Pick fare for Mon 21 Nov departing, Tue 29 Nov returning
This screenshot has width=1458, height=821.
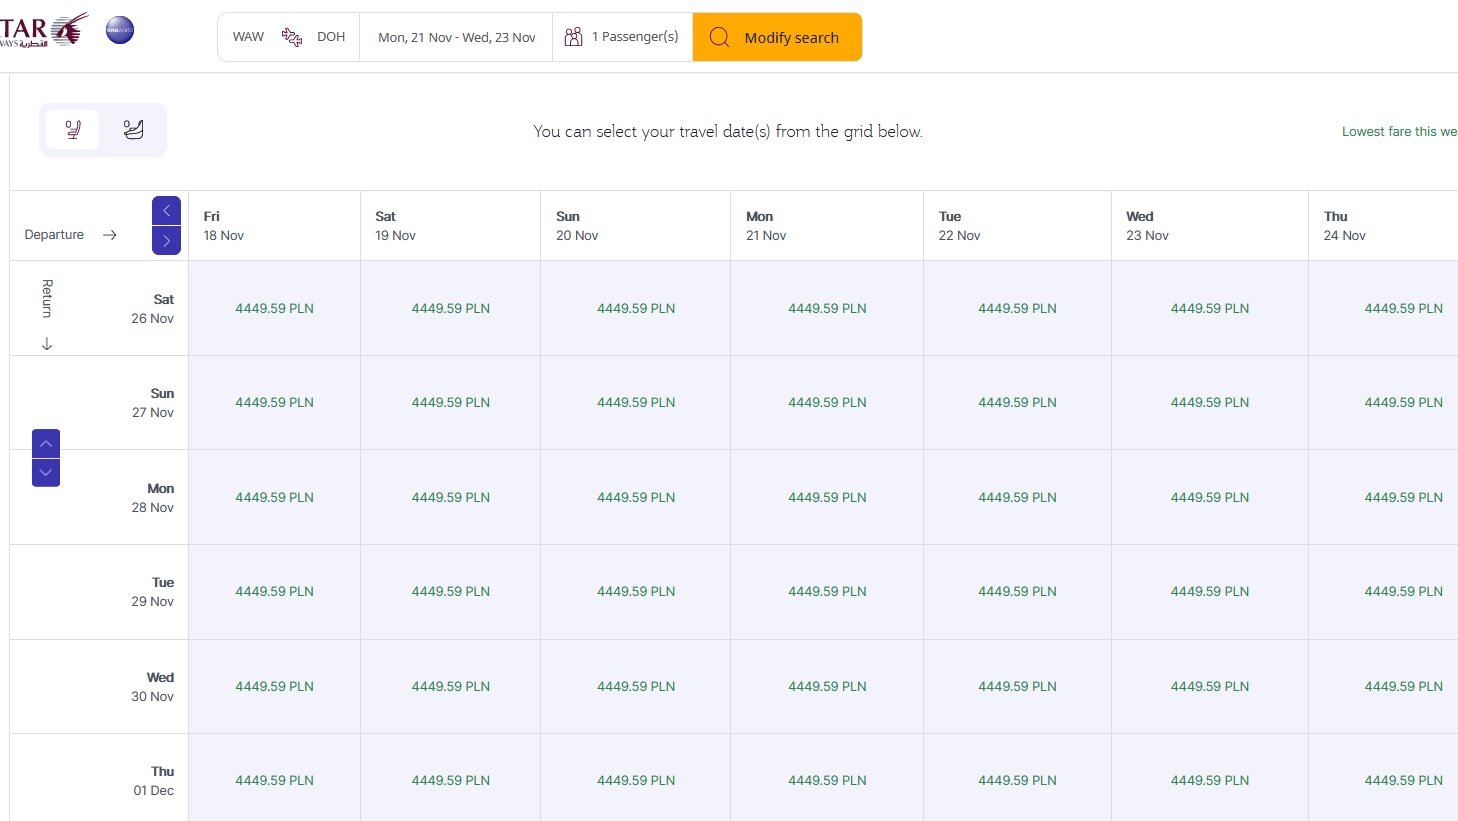pyautogui.click(x=827, y=591)
